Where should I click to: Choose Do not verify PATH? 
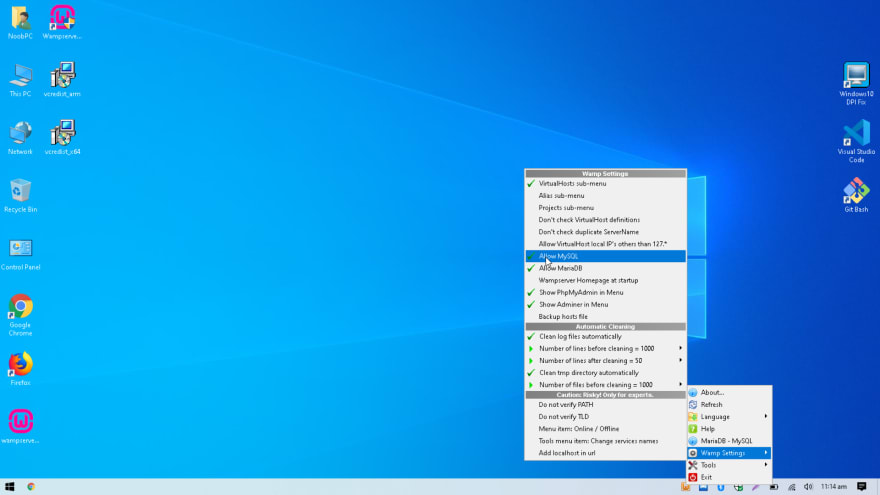pos(605,405)
